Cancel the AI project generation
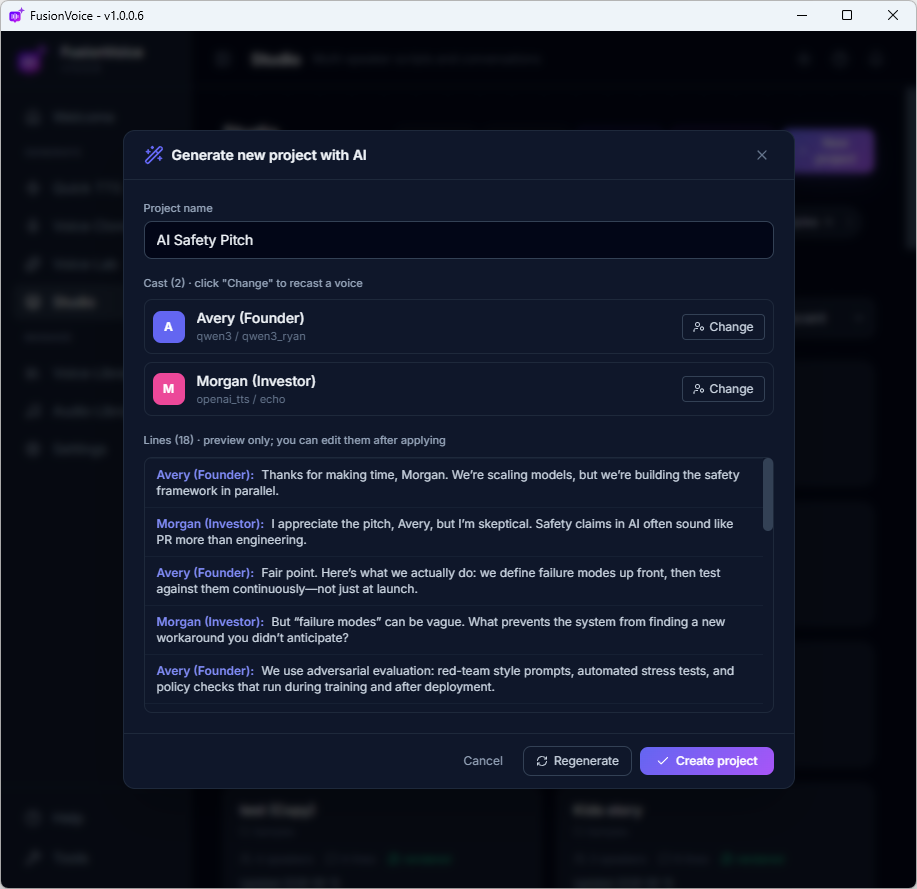Screen dimensions: 917x889 click(x=482, y=761)
